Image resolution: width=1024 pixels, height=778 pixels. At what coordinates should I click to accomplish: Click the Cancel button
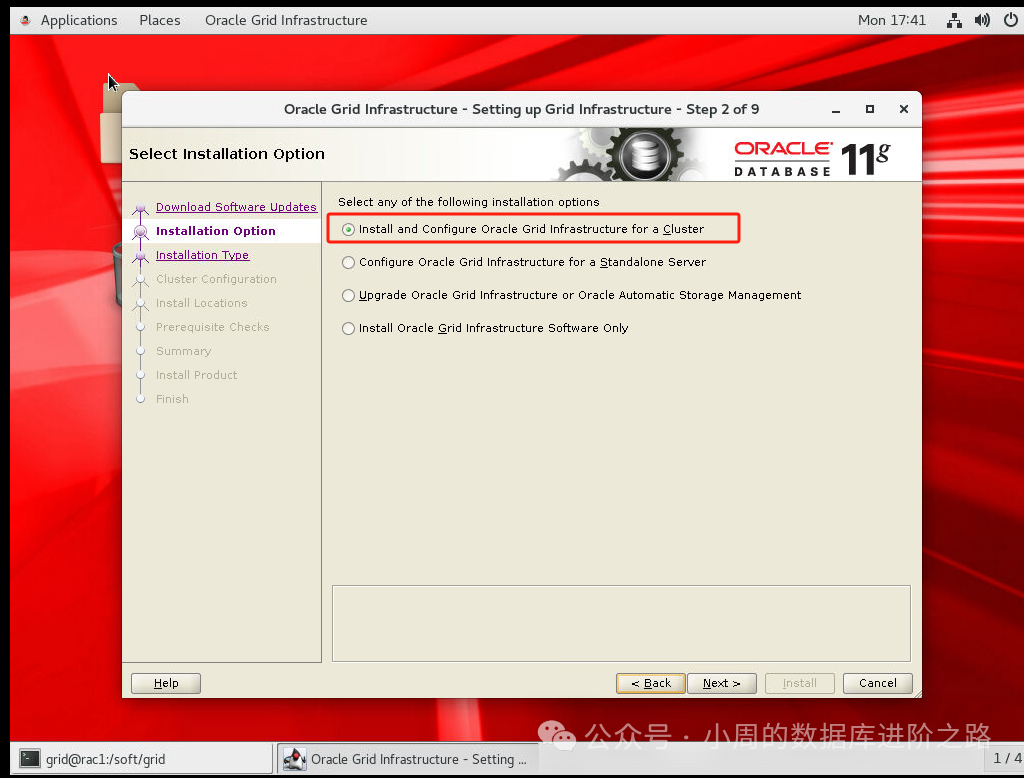(x=878, y=683)
